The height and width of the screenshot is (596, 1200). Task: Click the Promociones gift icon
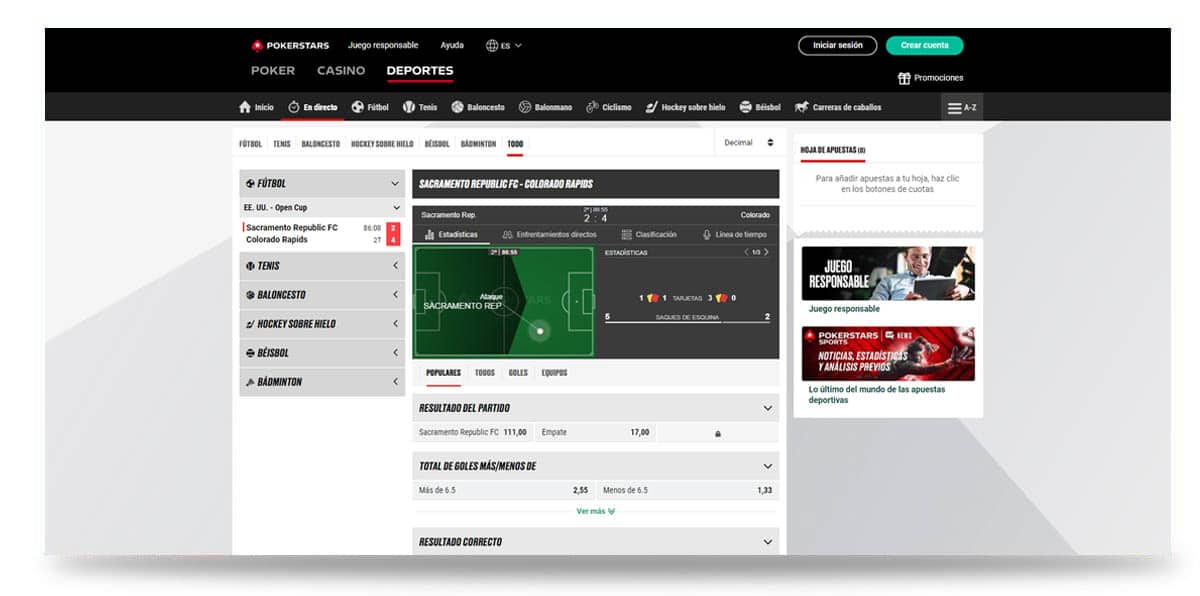coord(904,78)
